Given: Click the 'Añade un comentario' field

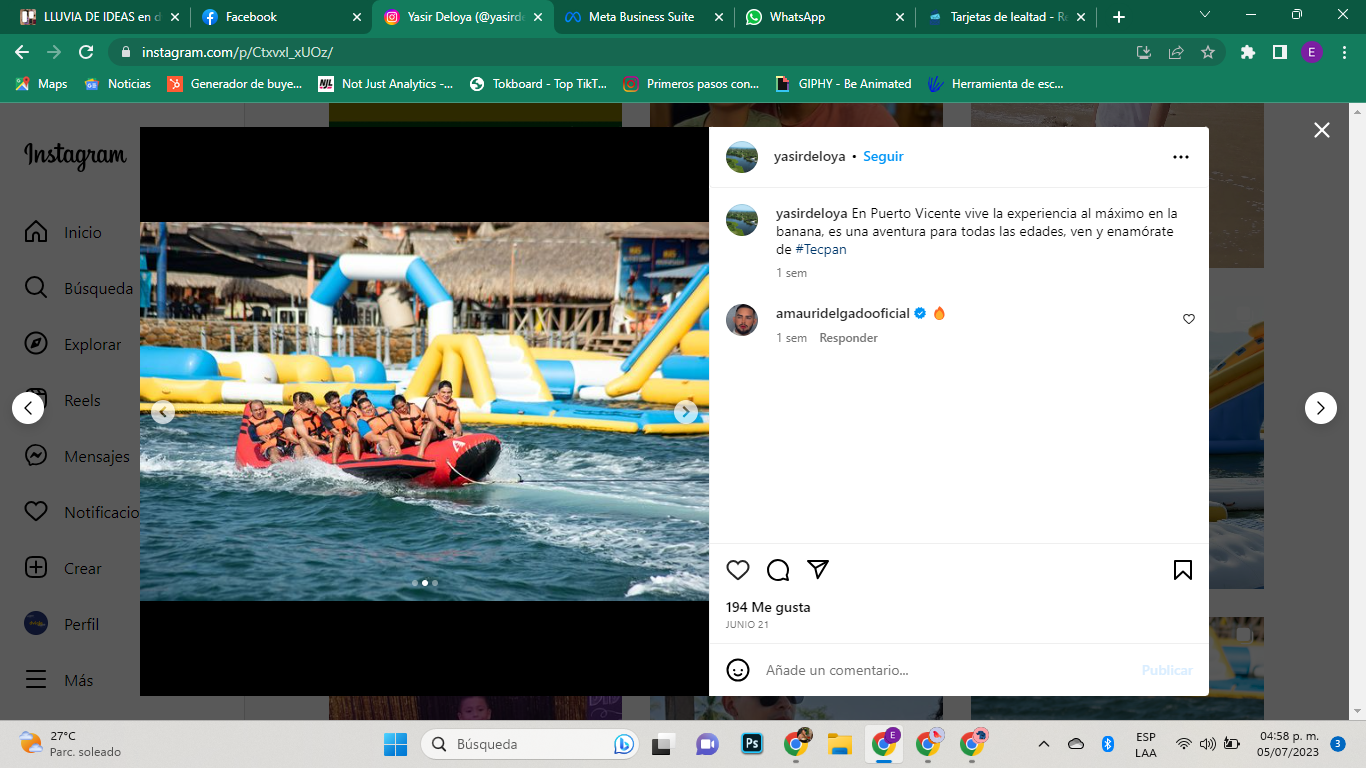Looking at the screenshot, I should pos(940,670).
